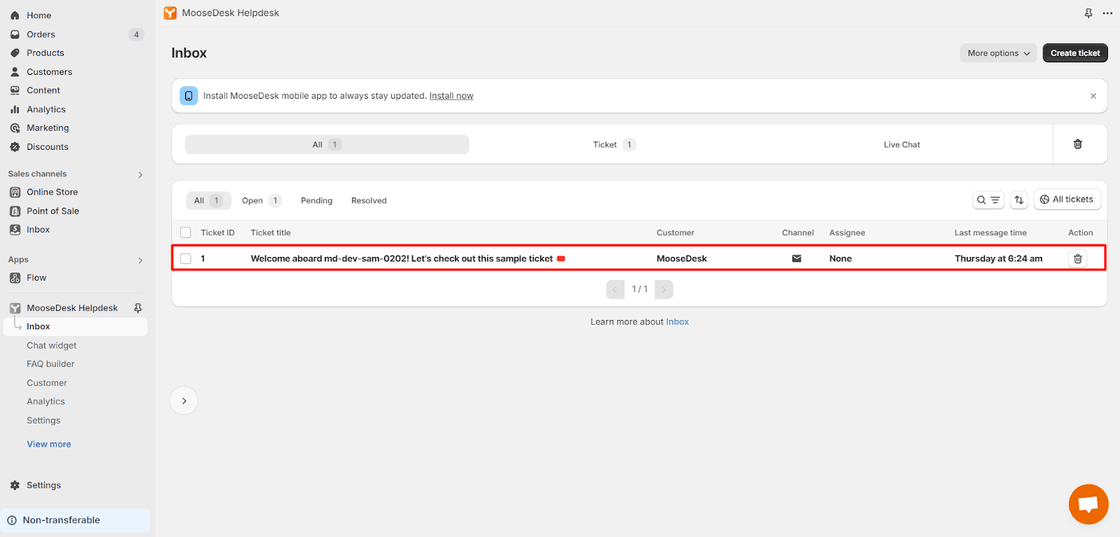
Task: Open Shopify admin Settings
Action: click(x=44, y=485)
